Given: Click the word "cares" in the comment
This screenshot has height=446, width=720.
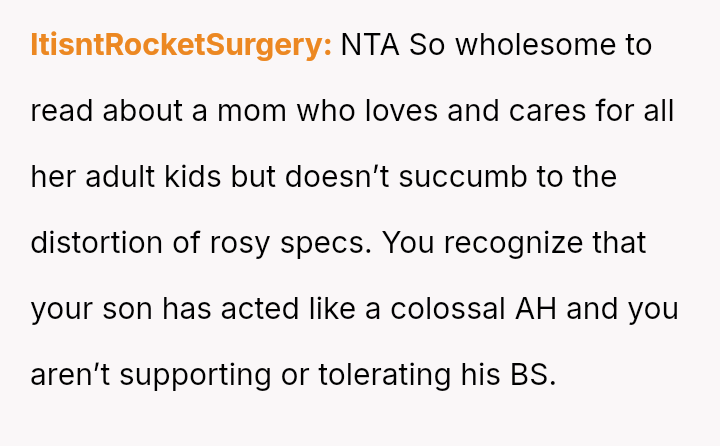Looking at the screenshot, I should coord(544,111).
